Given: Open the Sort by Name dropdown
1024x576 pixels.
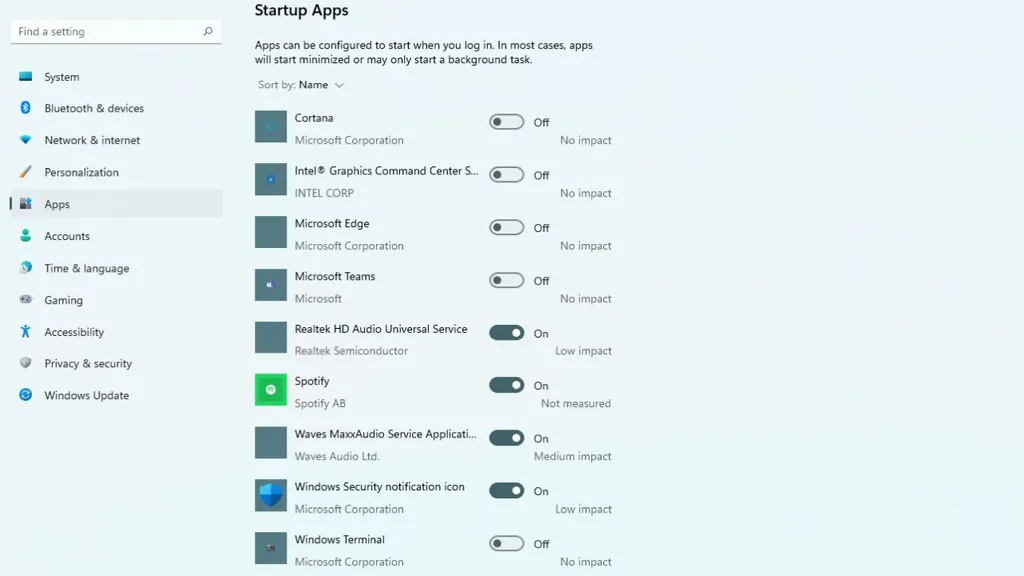Looking at the screenshot, I should [x=321, y=85].
